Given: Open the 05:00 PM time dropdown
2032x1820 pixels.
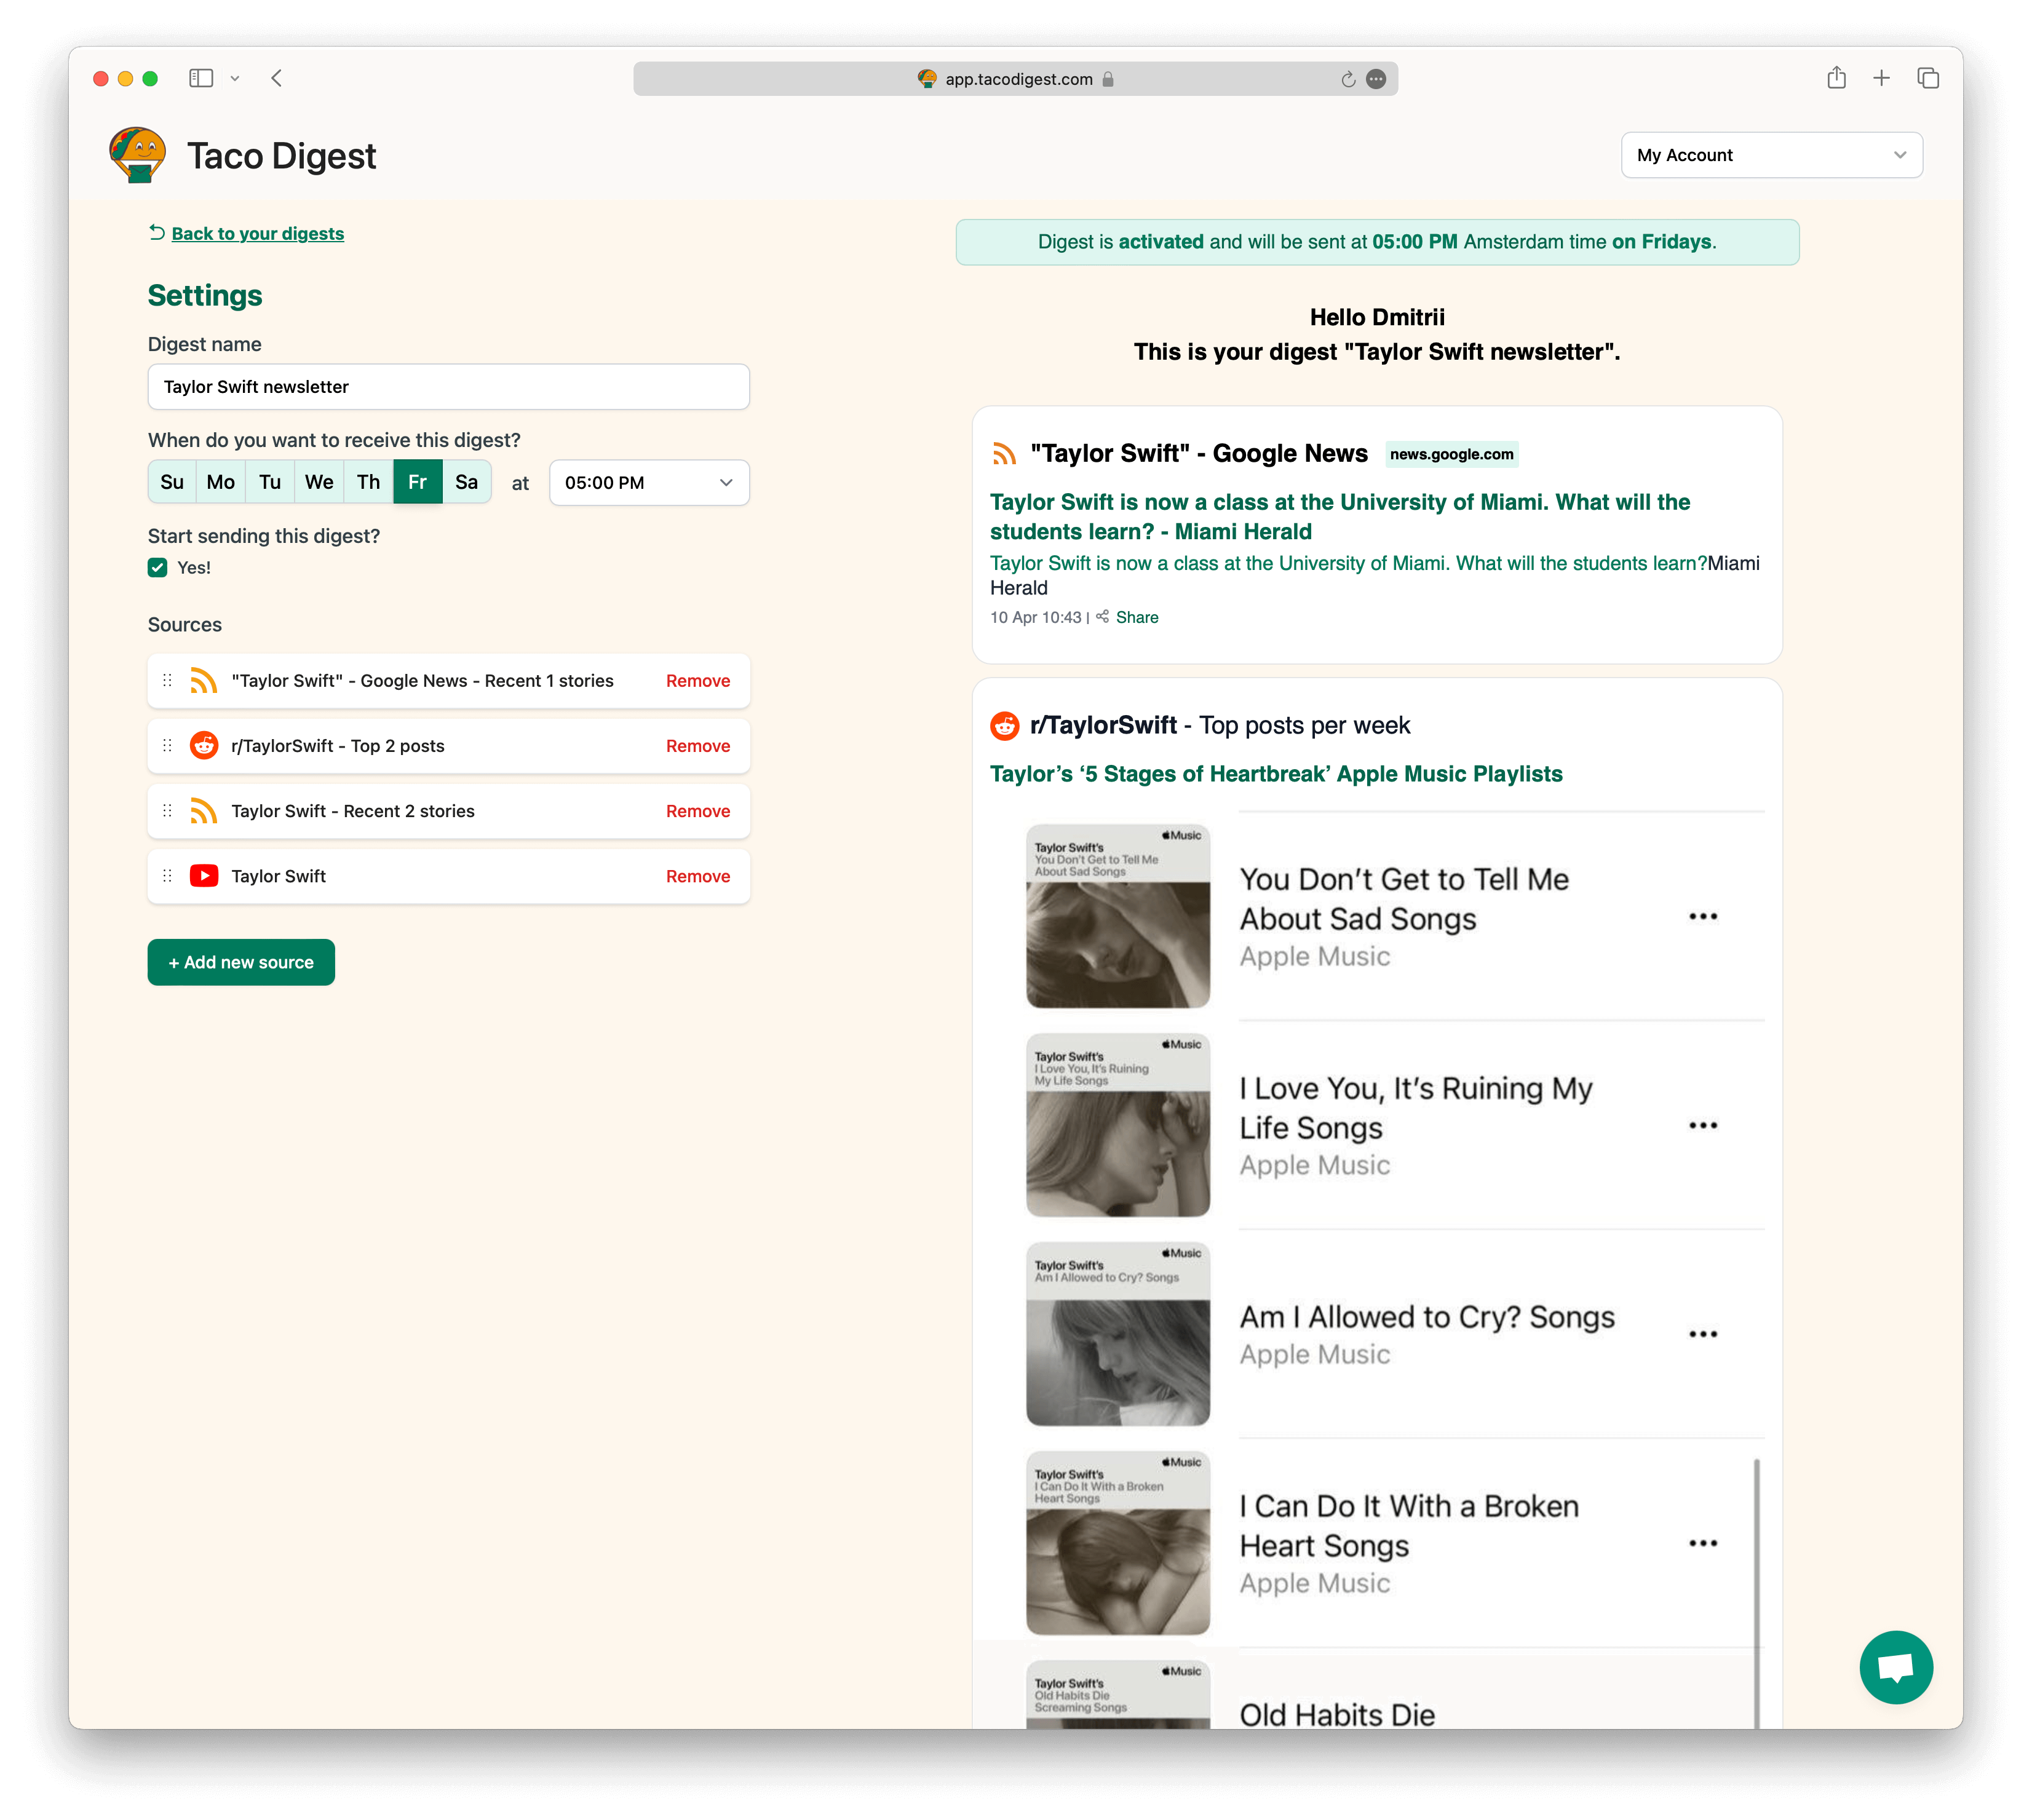Looking at the screenshot, I should (649, 483).
